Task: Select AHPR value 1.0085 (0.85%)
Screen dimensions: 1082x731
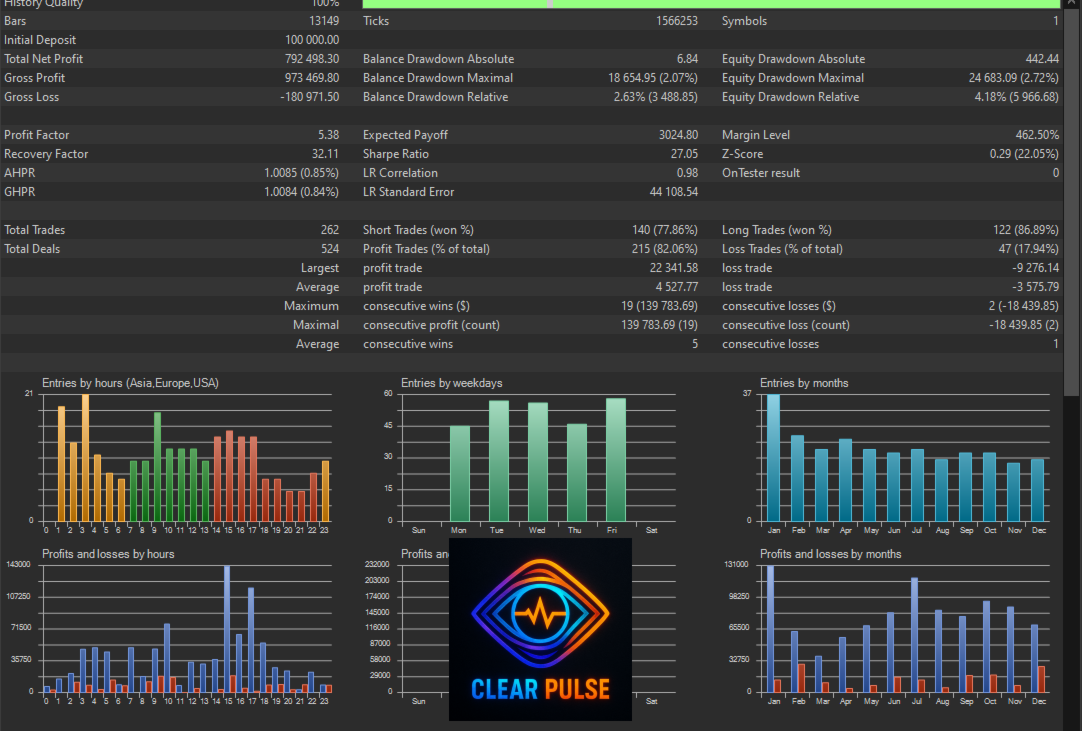Action: [x=302, y=173]
